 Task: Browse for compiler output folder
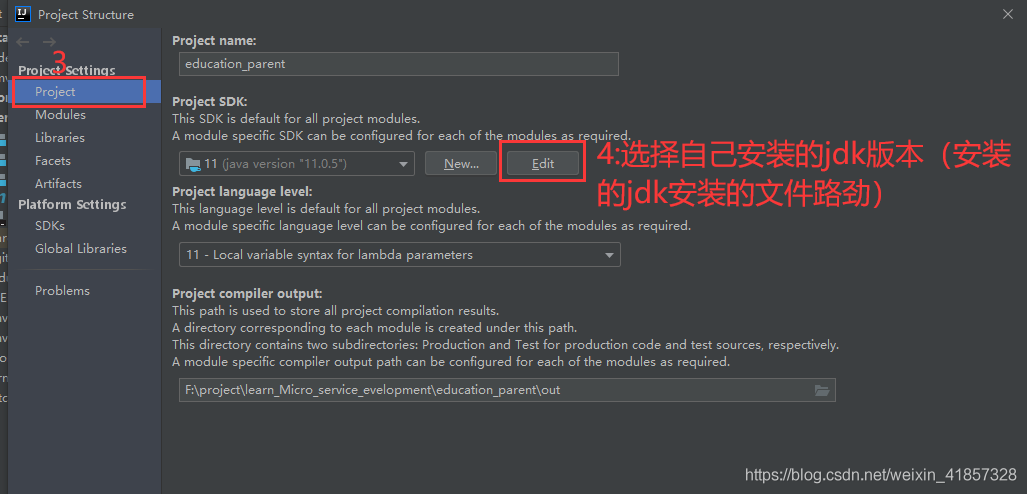click(x=821, y=390)
